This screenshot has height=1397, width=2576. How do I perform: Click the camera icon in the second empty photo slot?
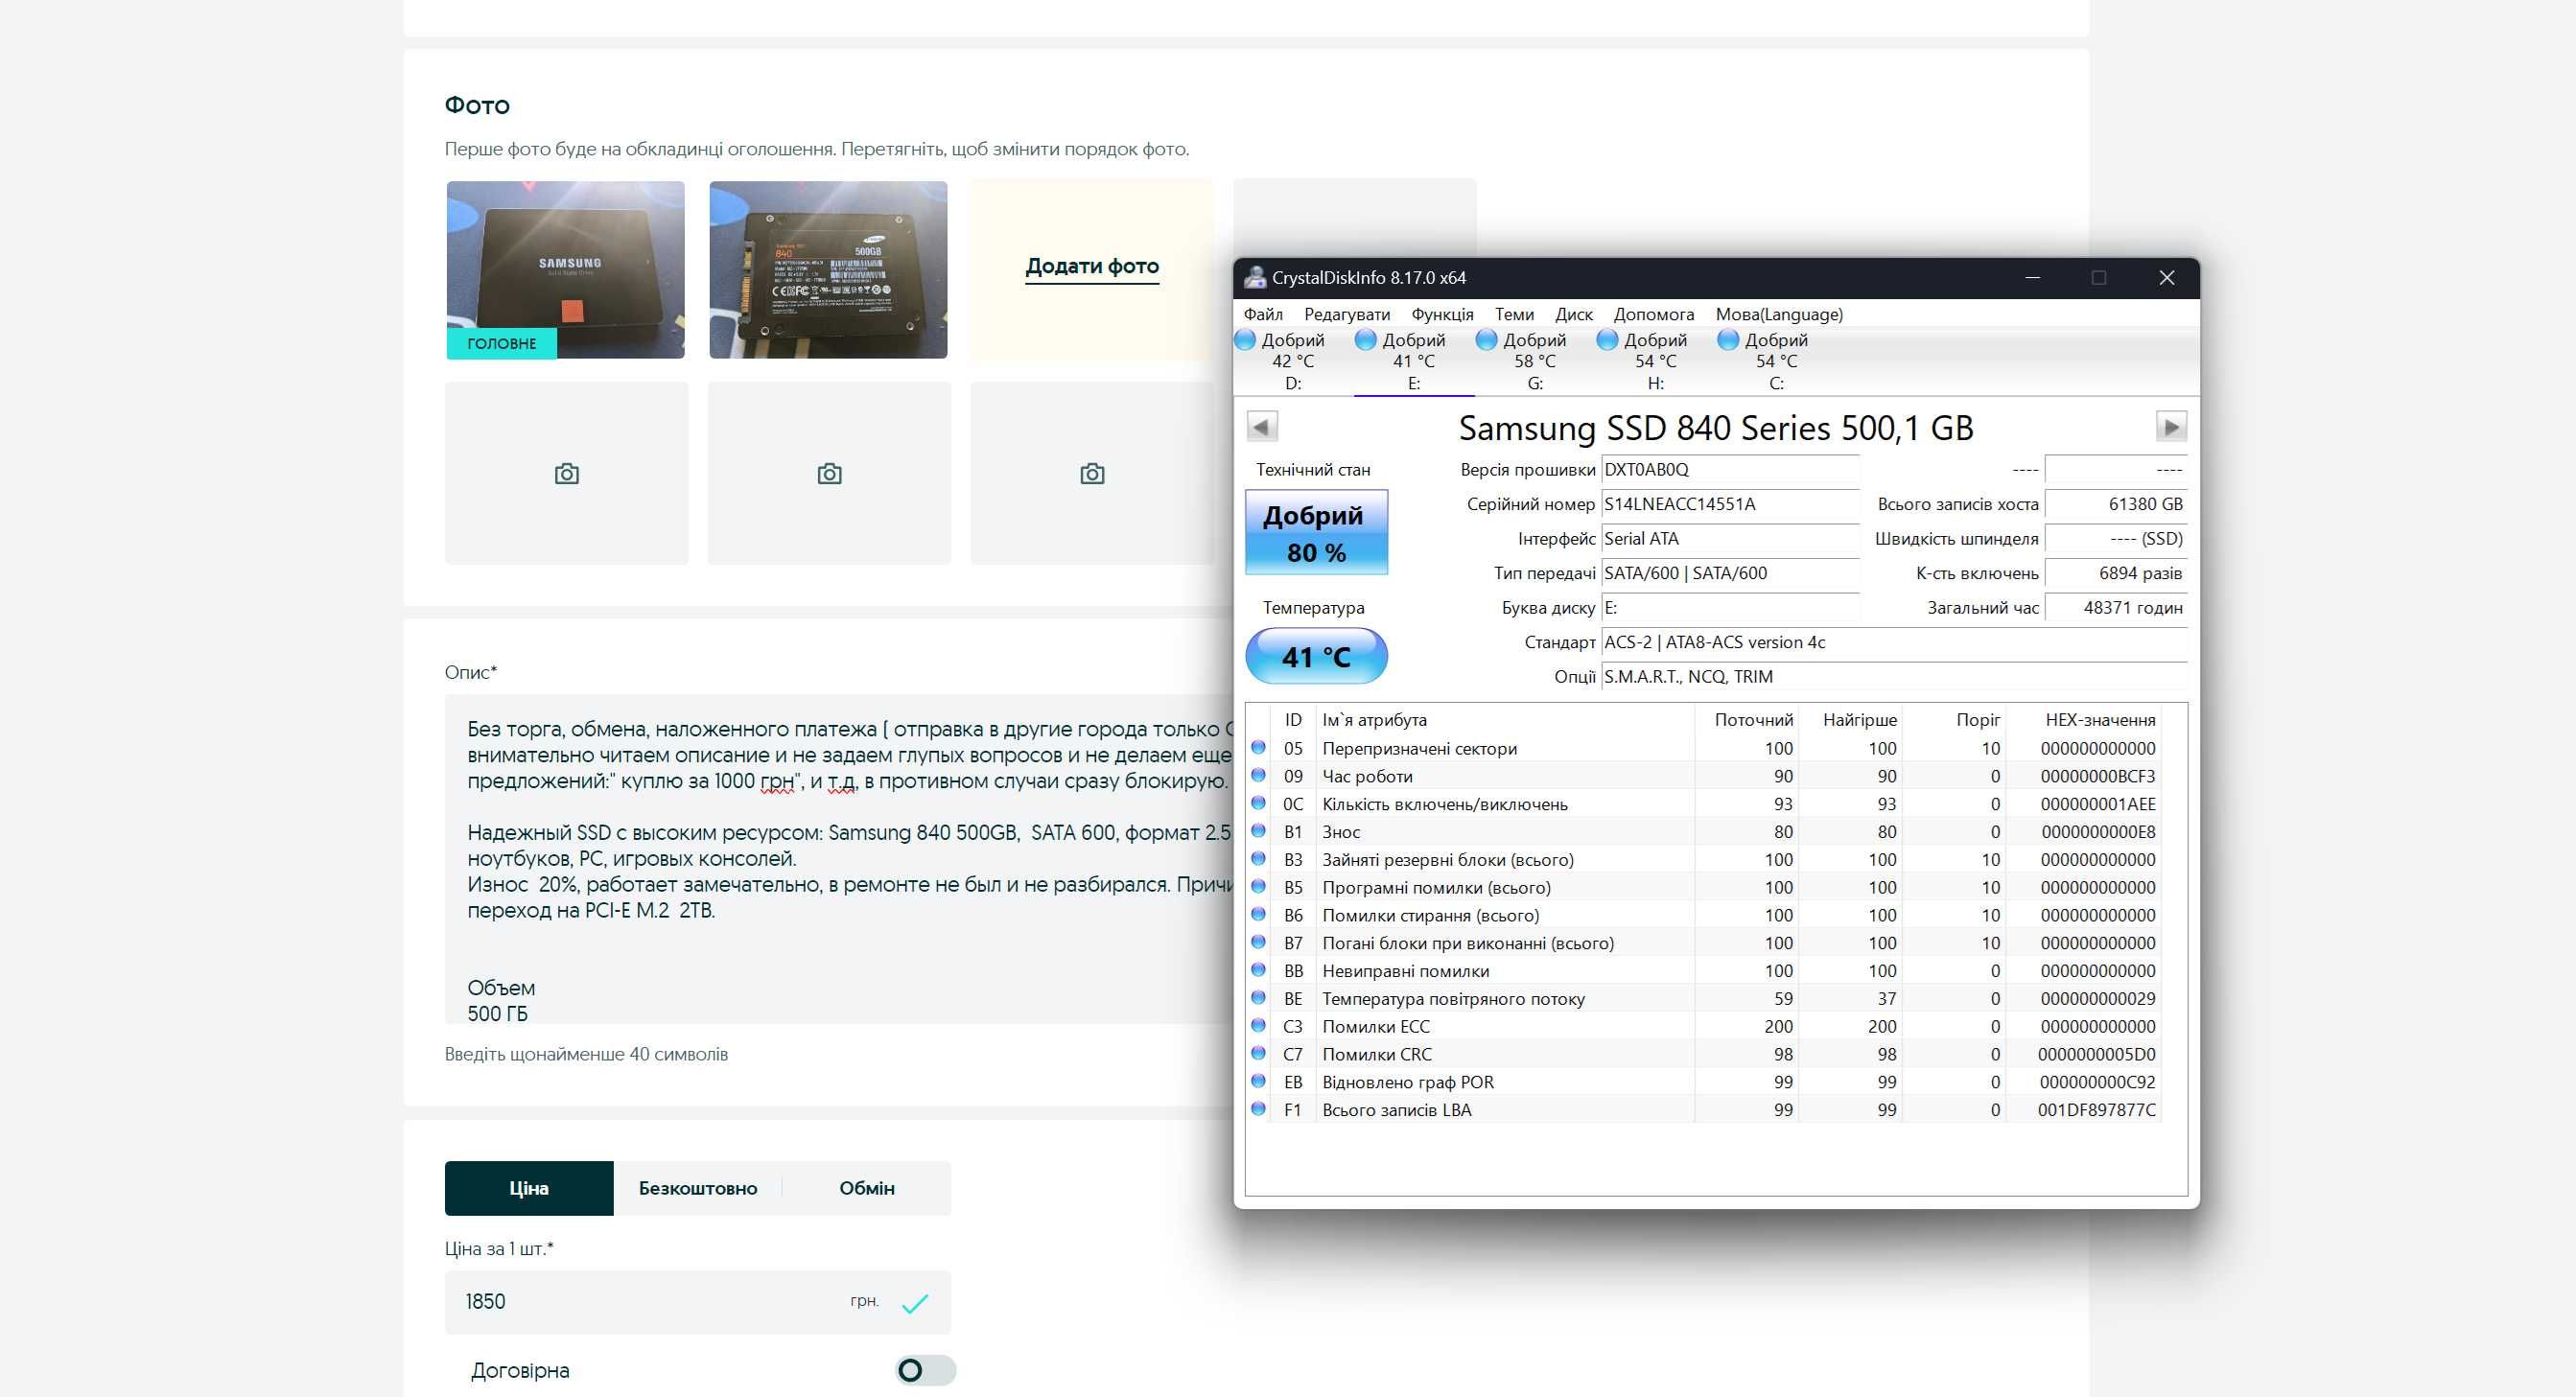pyautogui.click(x=830, y=474)
